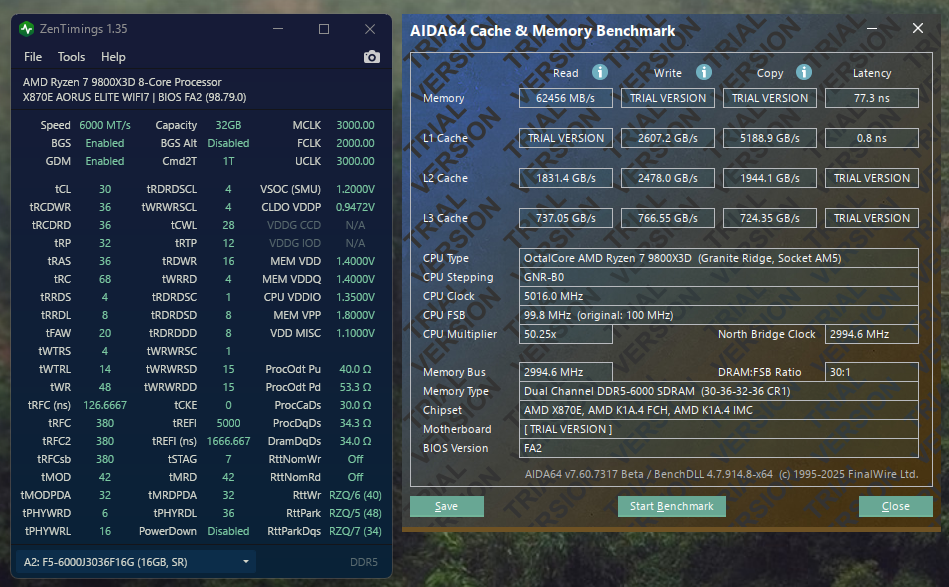The height and width of the screenshot is (587, 949).
Task: Capture a screenshot with the camera icon
Action: [372, 57]
